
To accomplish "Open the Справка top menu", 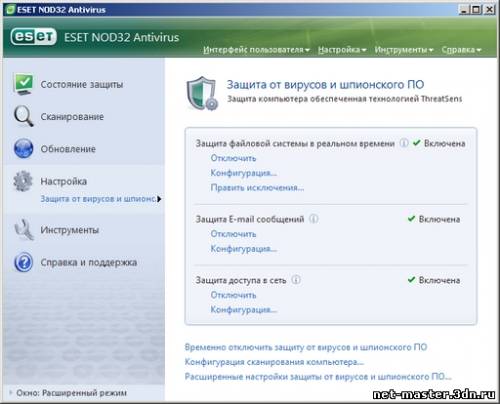I will [x=461, y=50].
